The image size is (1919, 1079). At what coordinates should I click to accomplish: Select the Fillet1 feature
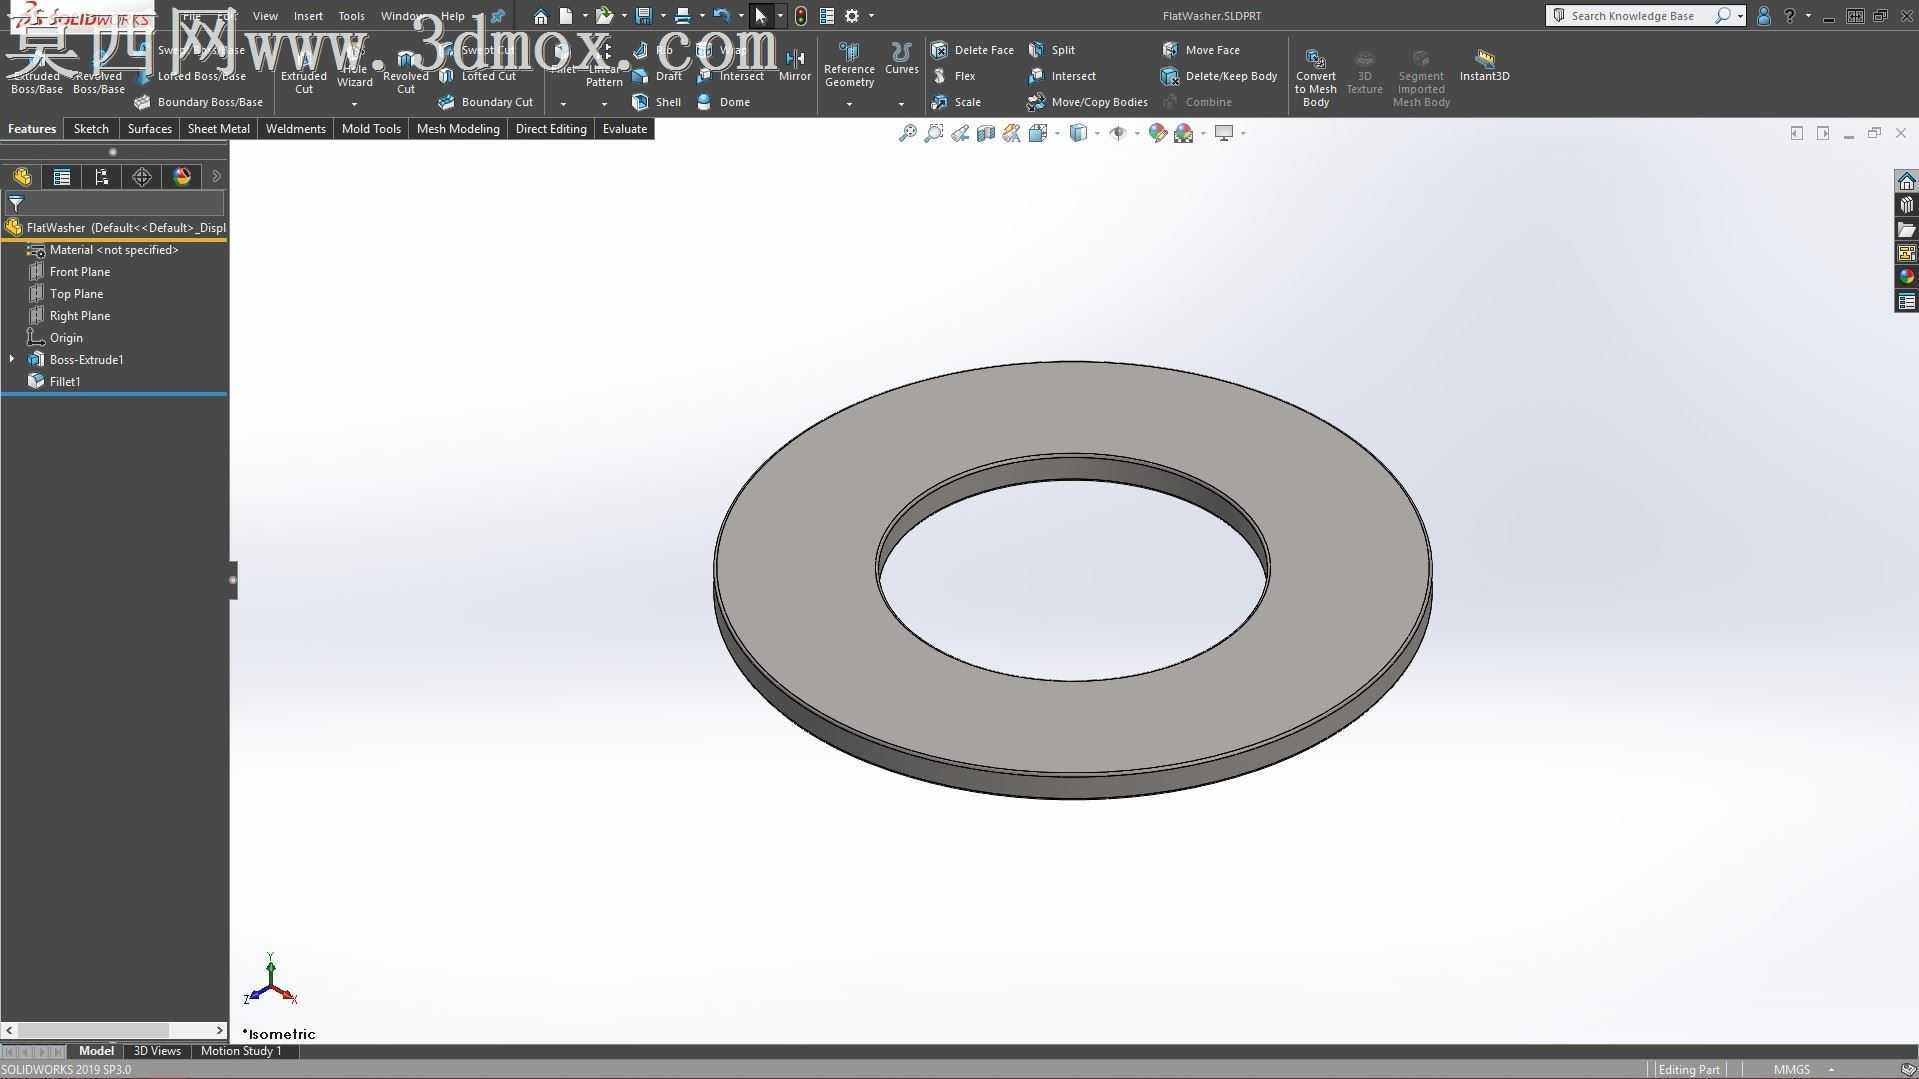tap(65, 381)
